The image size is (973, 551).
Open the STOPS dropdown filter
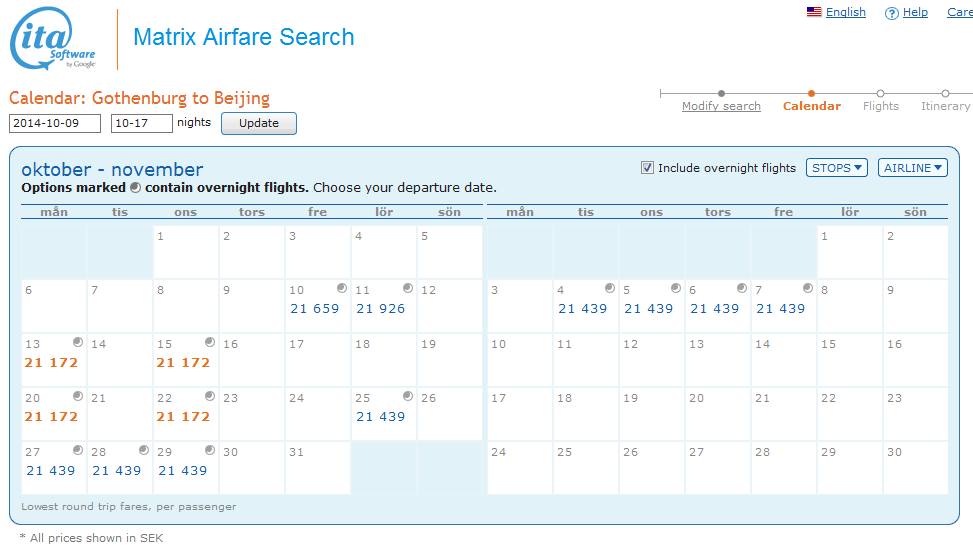pyautogui.click(x=837, y=168)
